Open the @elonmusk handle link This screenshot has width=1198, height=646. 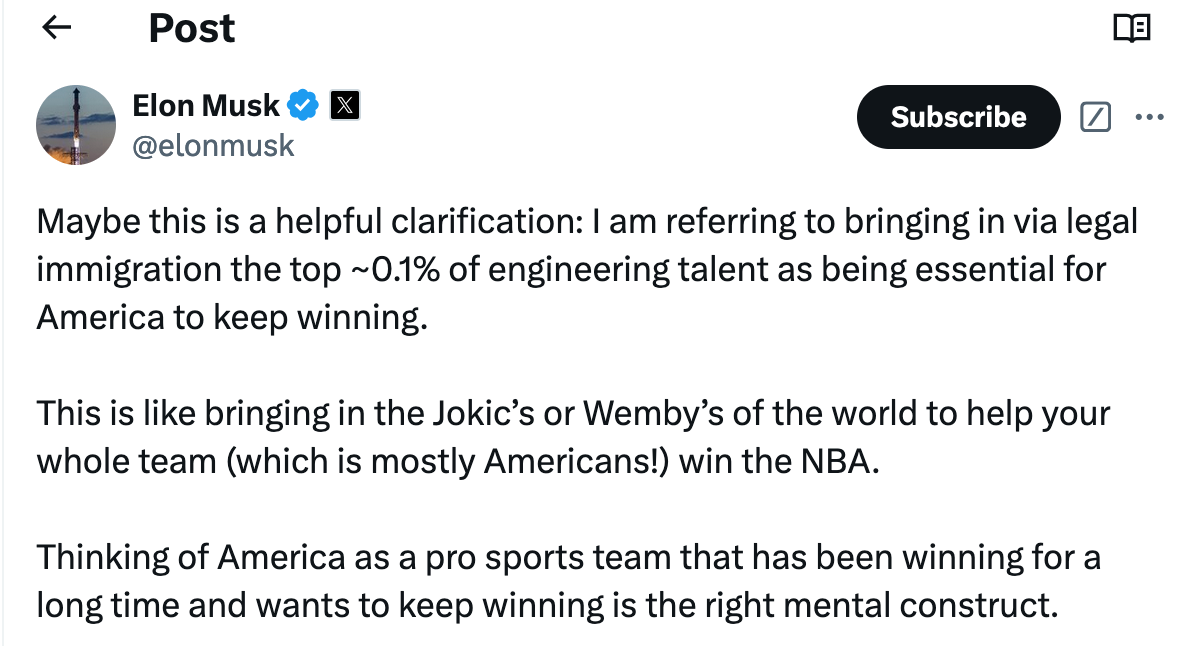213,145
